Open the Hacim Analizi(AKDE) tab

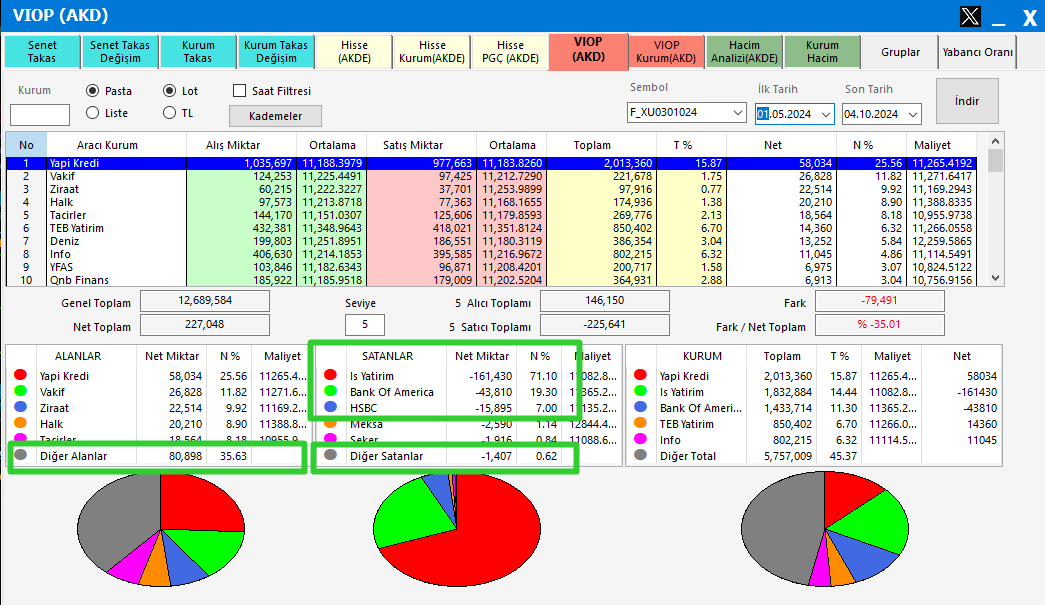[744, 52]
